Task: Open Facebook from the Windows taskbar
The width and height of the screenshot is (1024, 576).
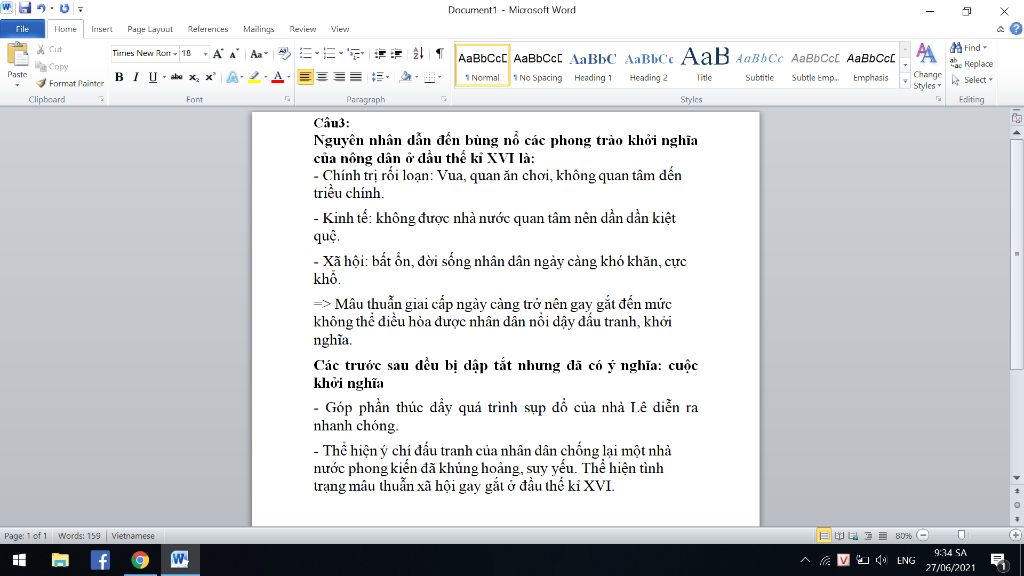Action: [100, 560]
